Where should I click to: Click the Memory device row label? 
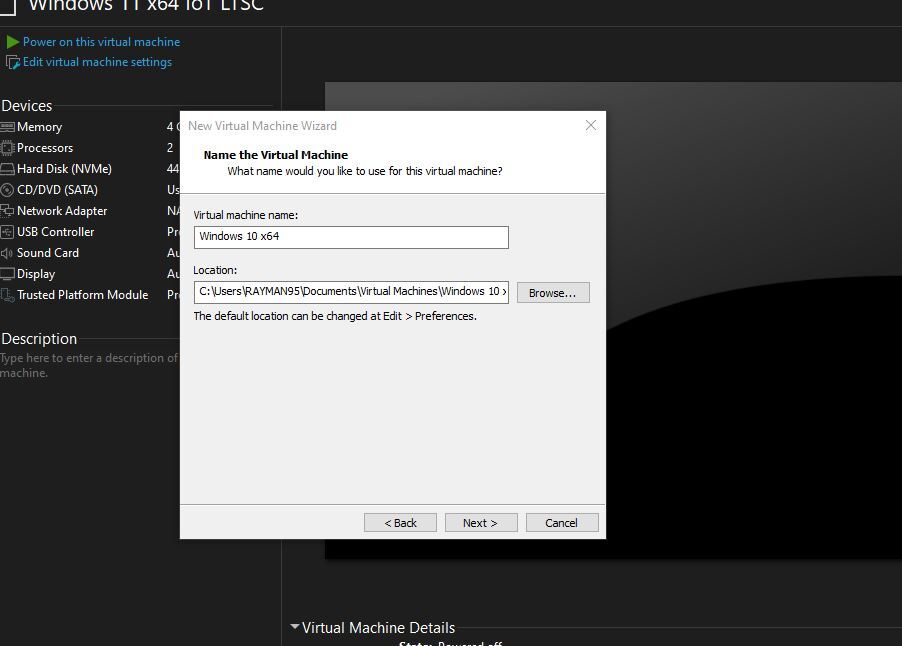tap(40, 127)
